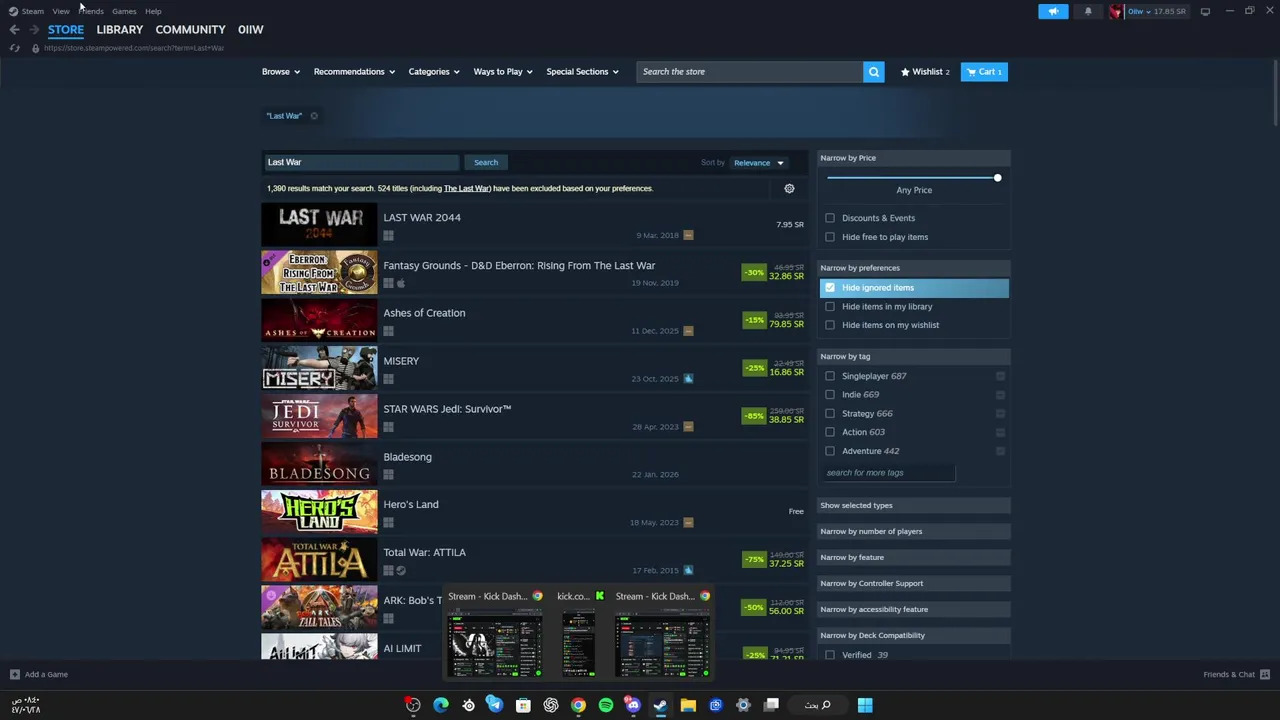1280x720 pixels.
Task: Check Hide free to play items
Action: point(830,237)
